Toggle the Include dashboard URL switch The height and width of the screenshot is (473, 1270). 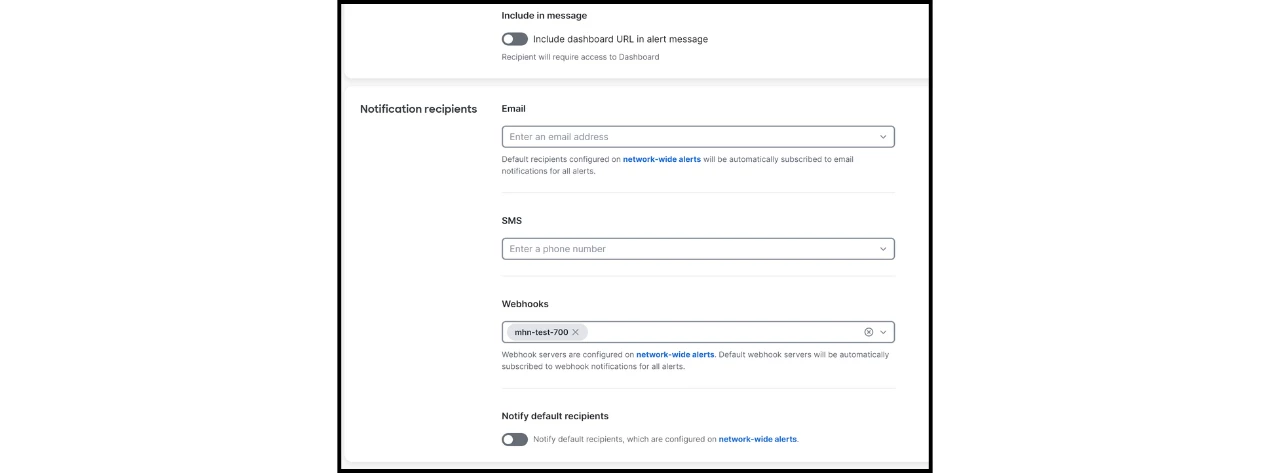(x=514, y=39)
